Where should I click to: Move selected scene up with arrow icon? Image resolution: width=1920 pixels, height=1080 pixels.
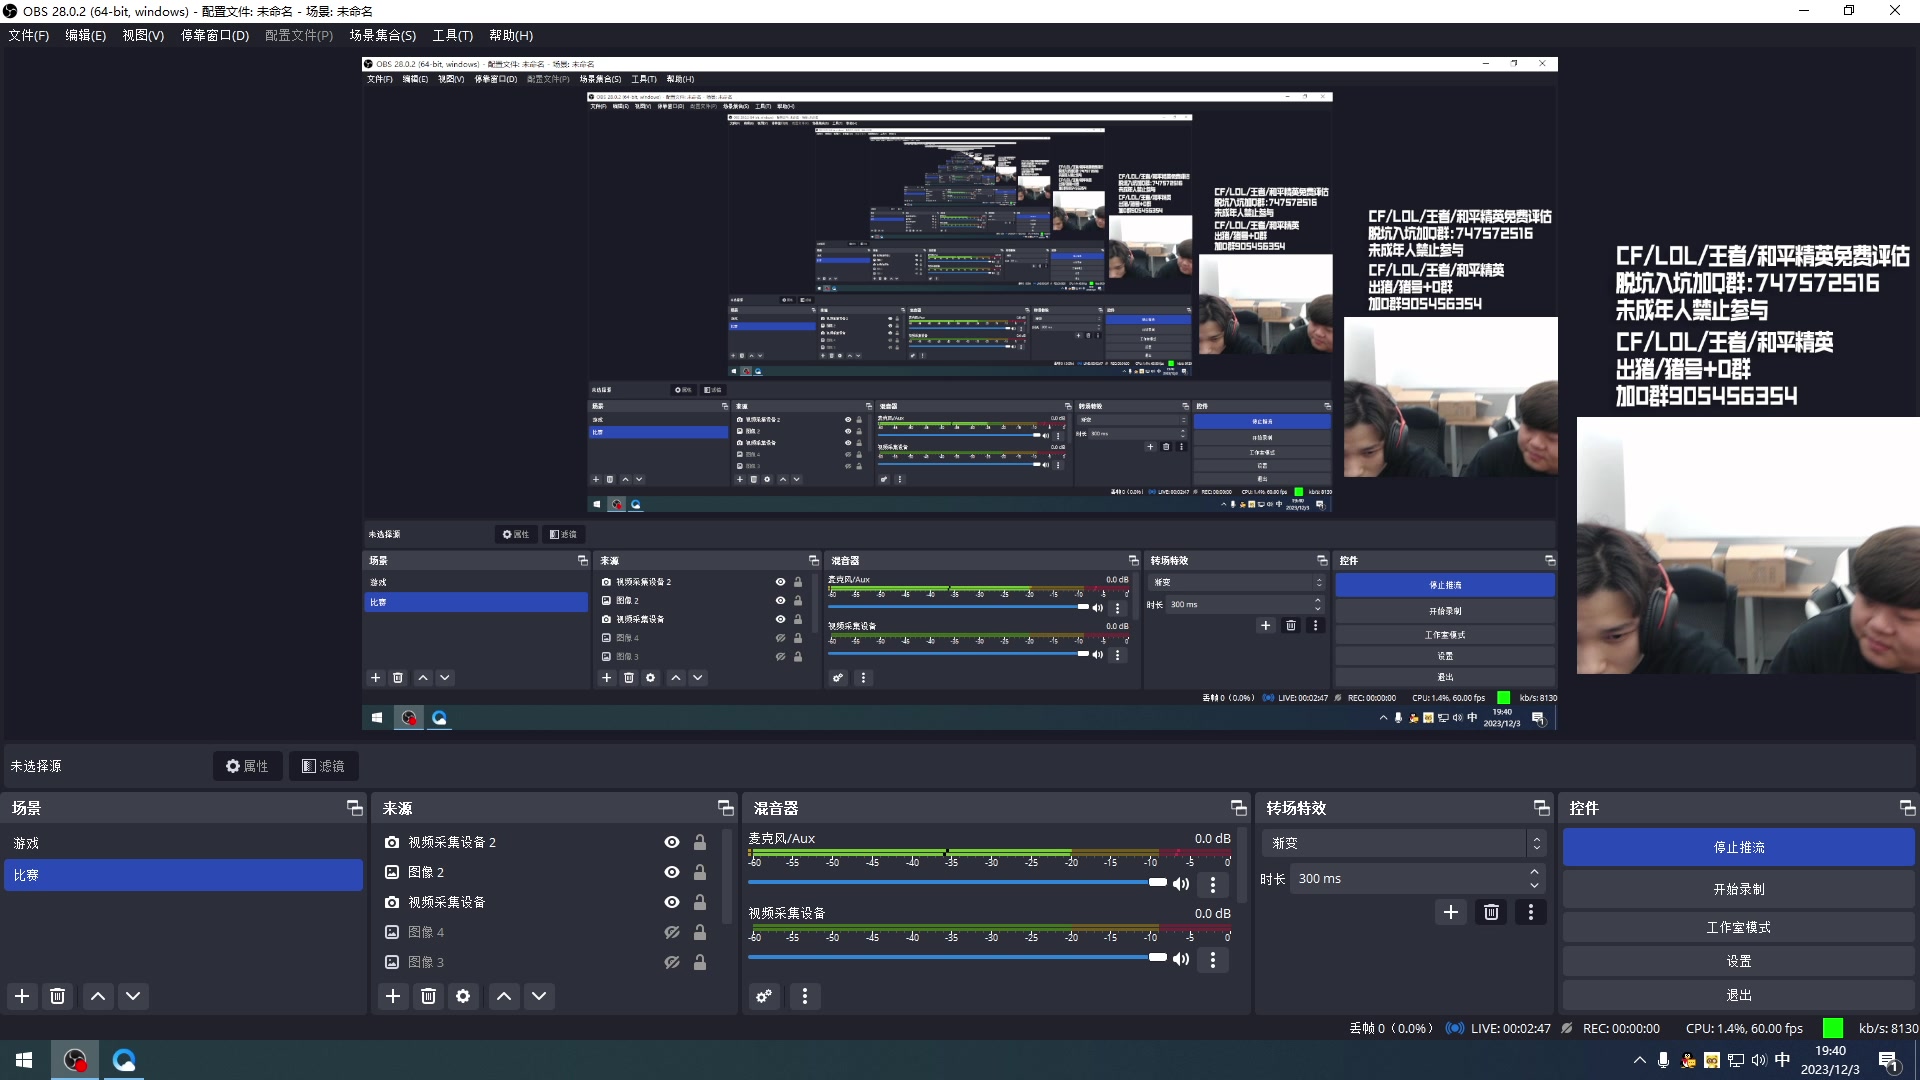coord(98,996)
